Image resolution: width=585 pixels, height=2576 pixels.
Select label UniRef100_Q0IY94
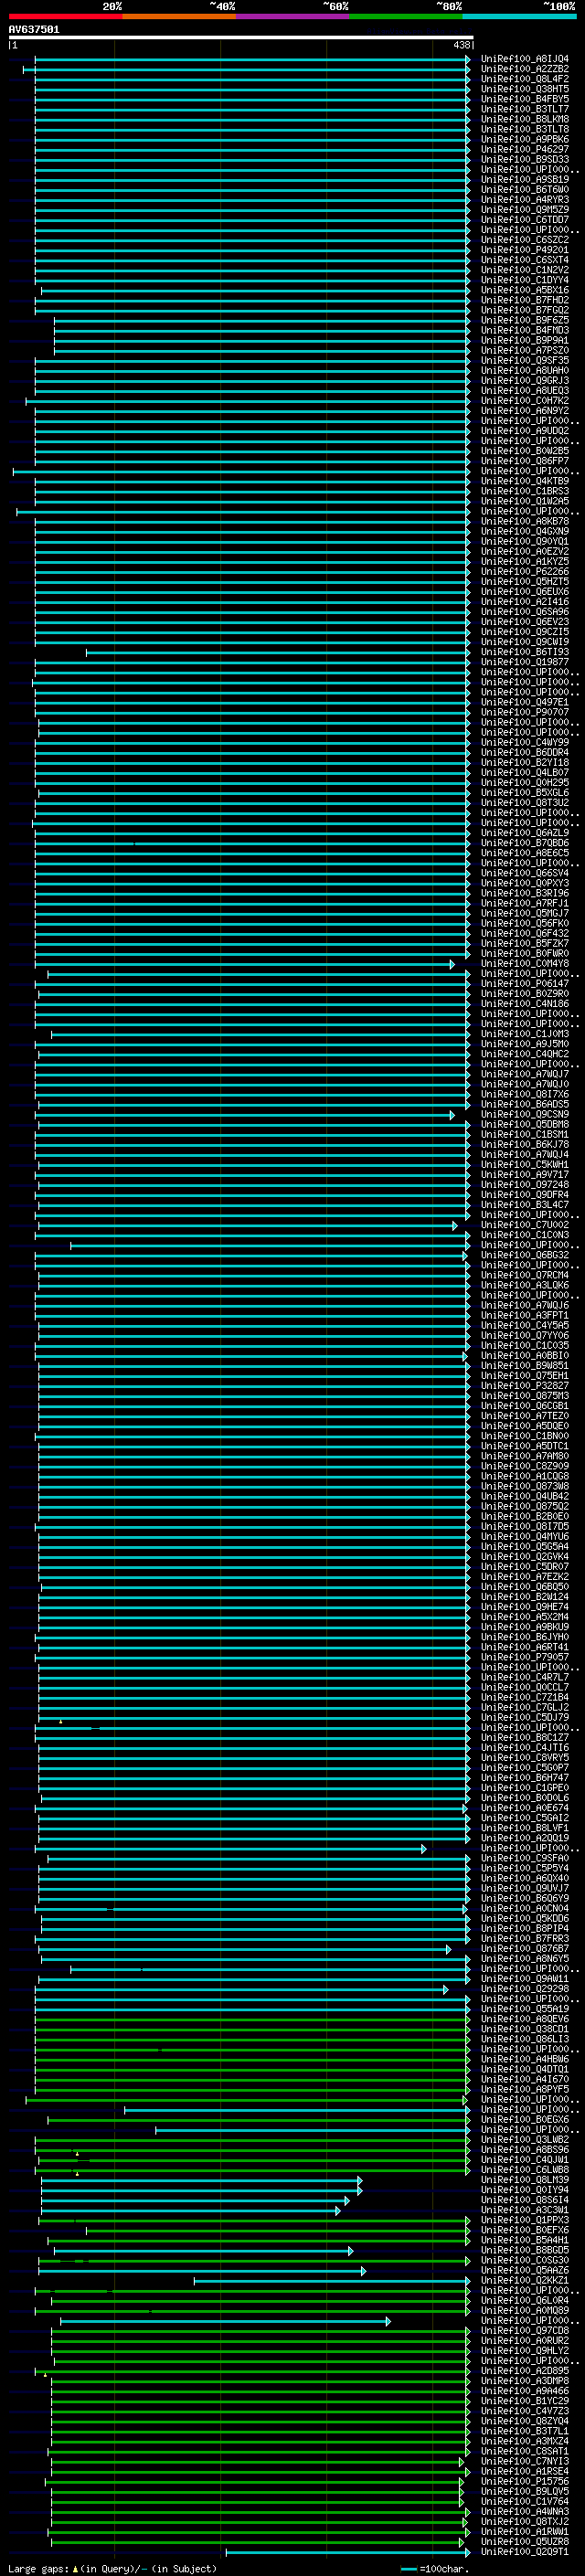point(524,2190)
